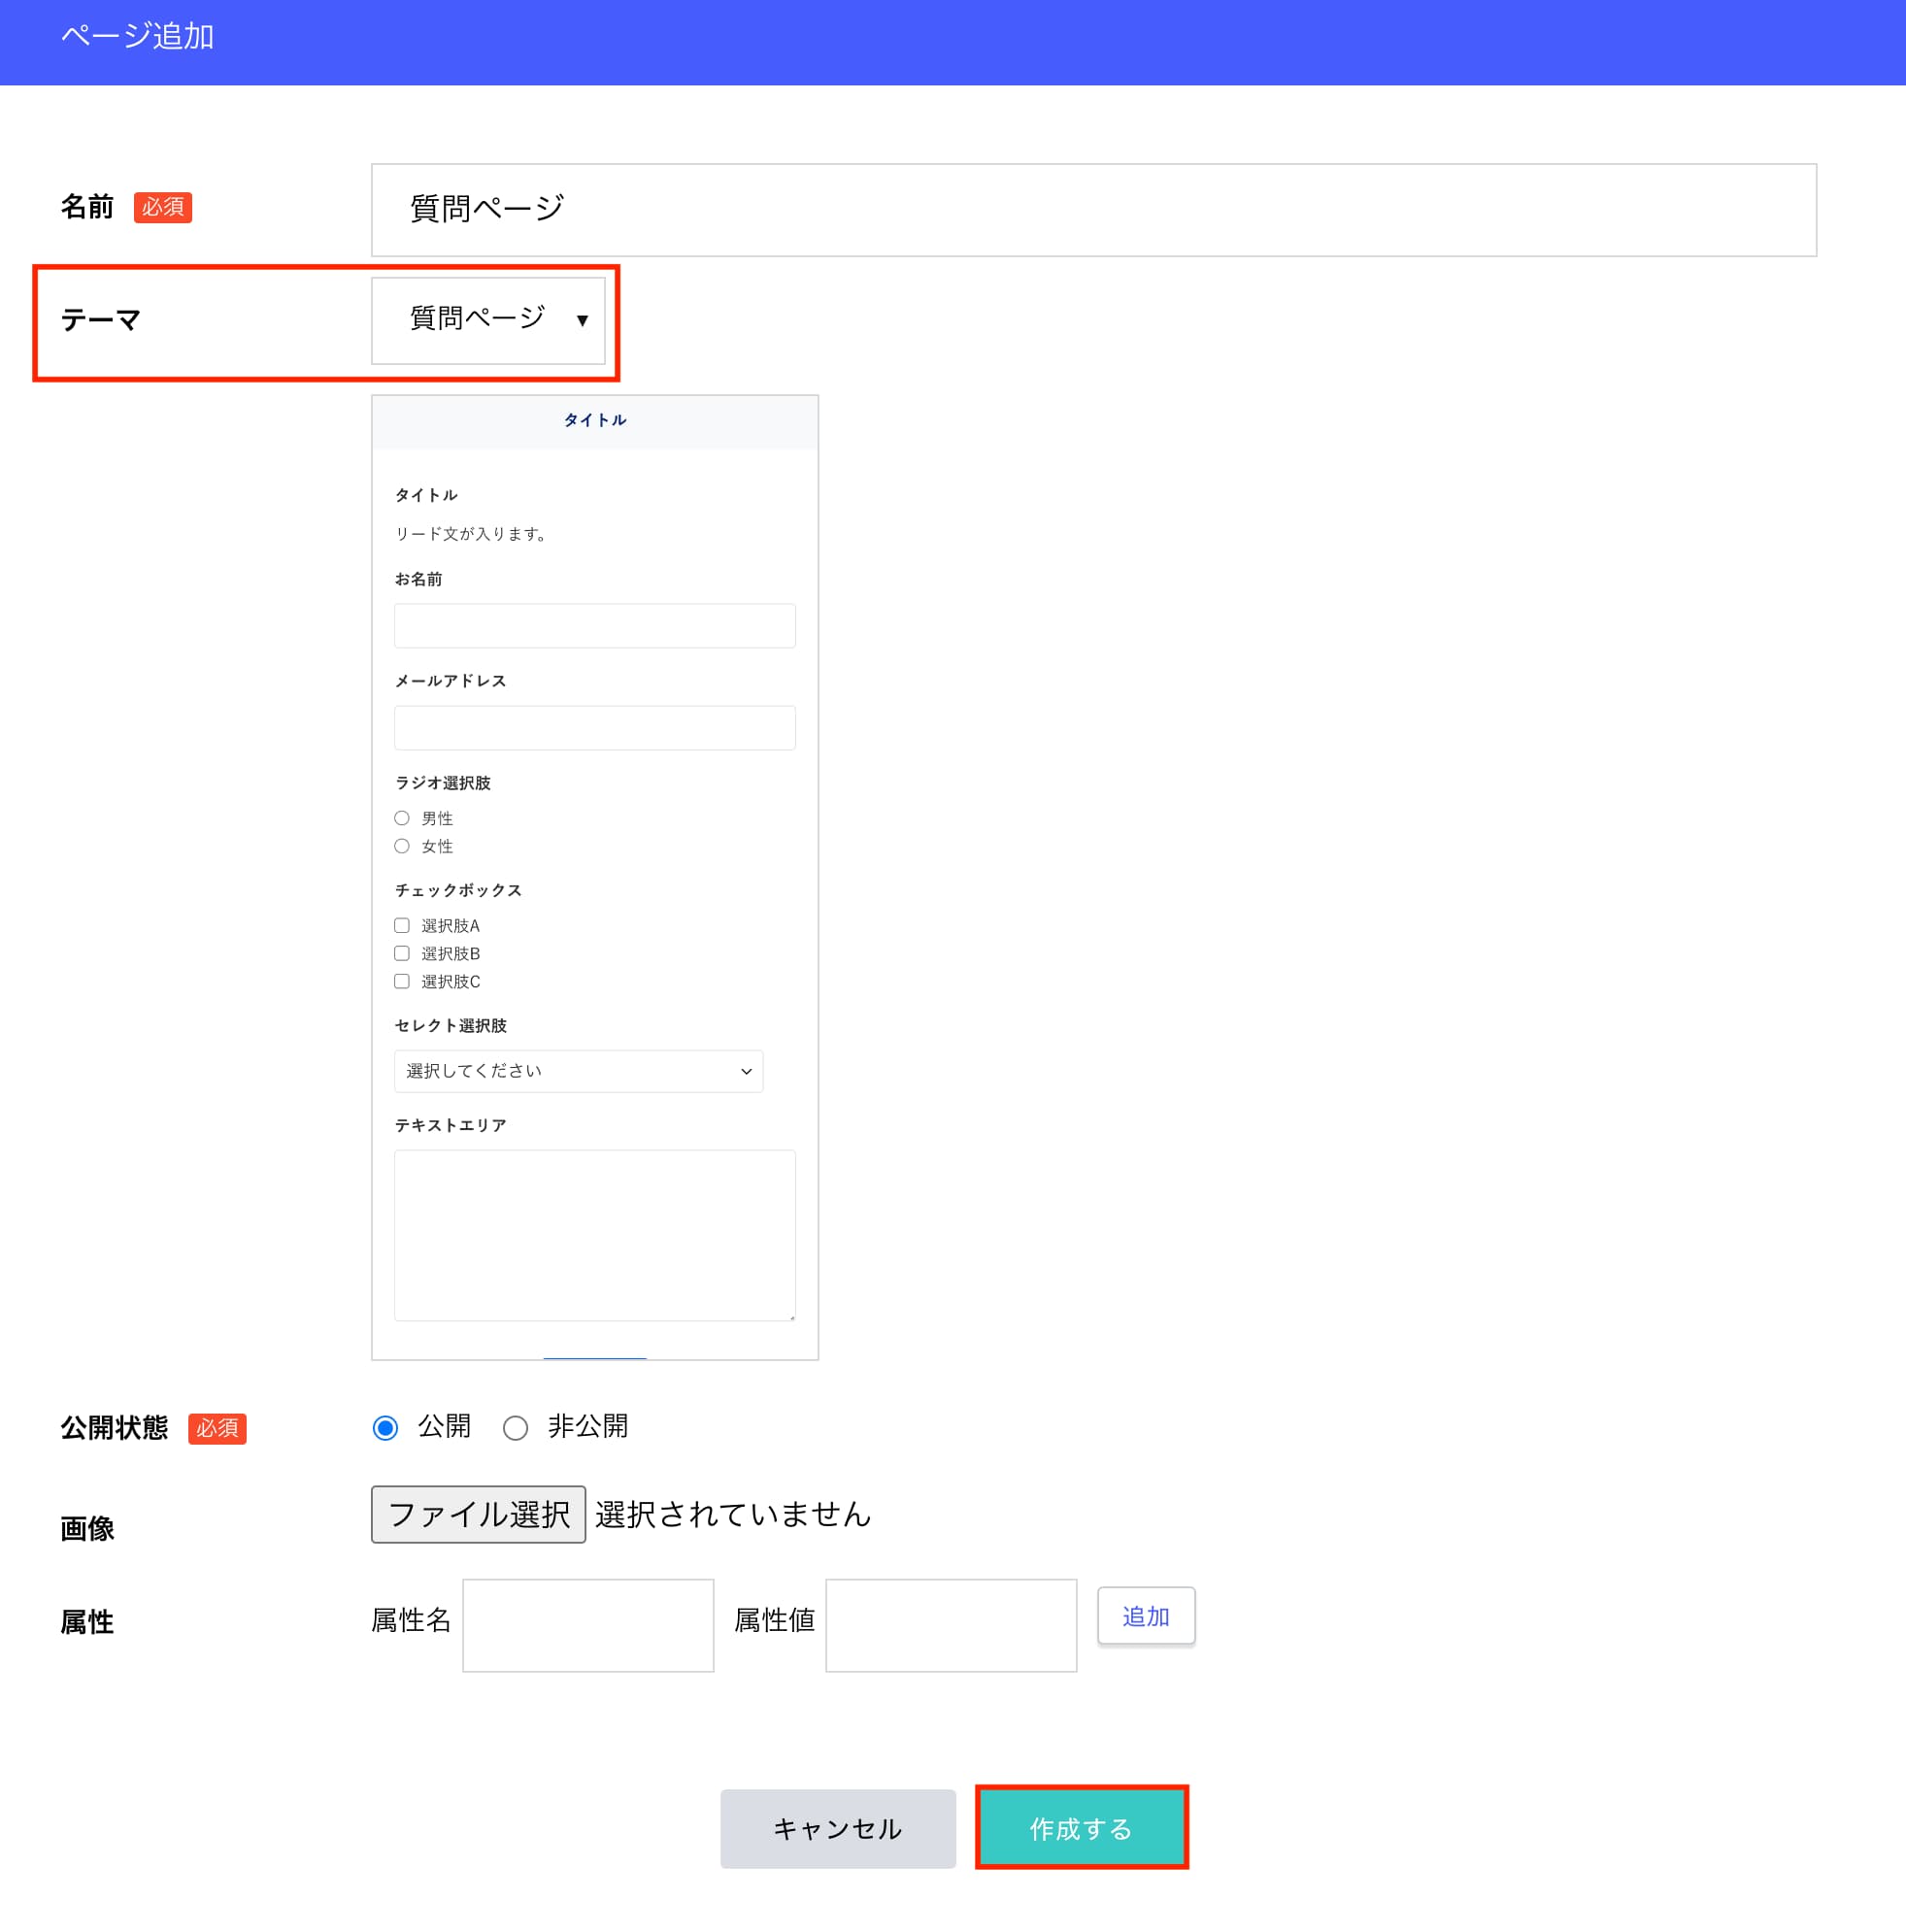
Task: Click the 属性名 input field
Action: [x=588, y=1625]
